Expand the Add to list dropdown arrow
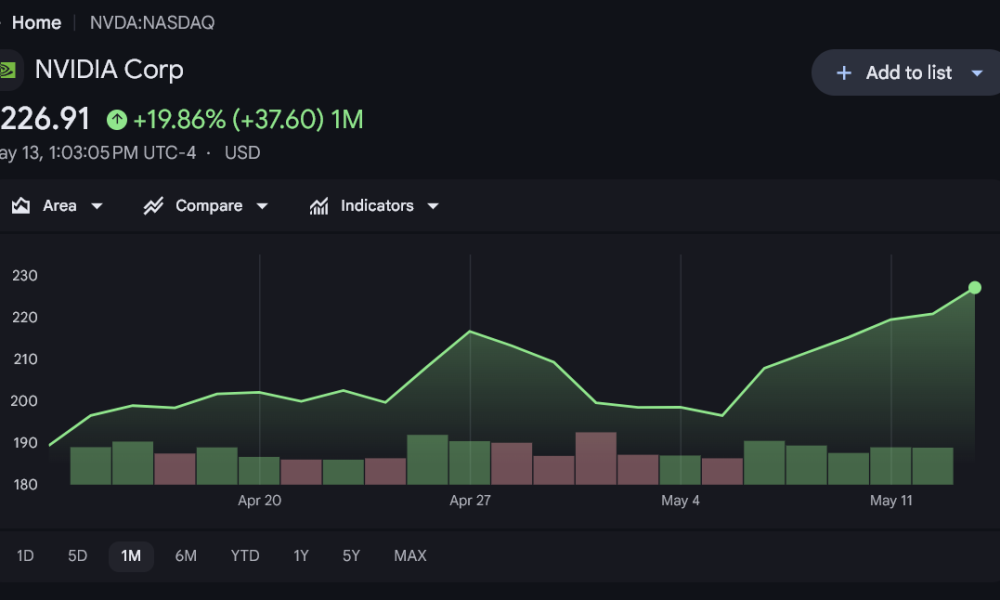The width and height of the screenshot is (1000, 600). (x=977, y=73)
